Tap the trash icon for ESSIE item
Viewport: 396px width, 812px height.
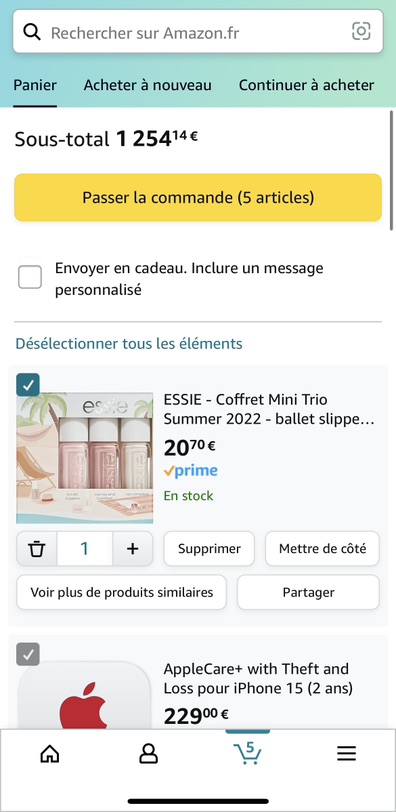click(37, 548)
